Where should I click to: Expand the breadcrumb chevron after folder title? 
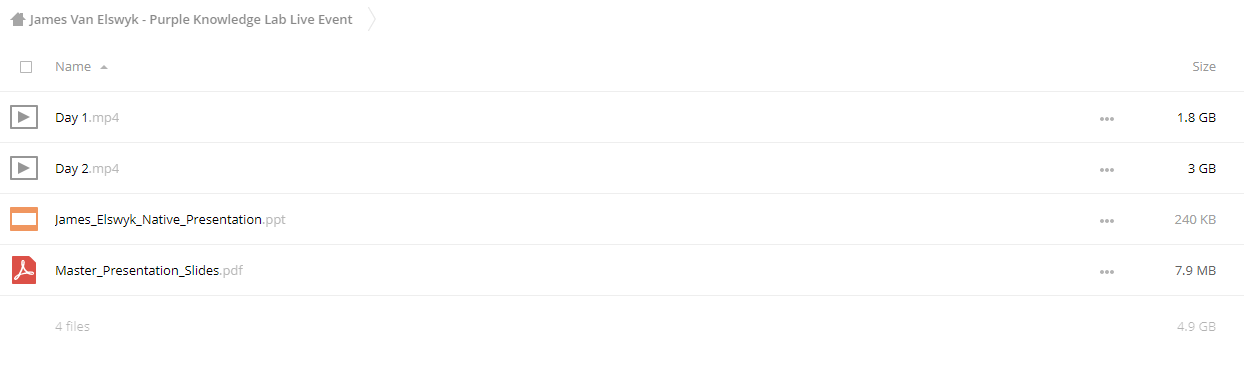(x=372, y=19)
